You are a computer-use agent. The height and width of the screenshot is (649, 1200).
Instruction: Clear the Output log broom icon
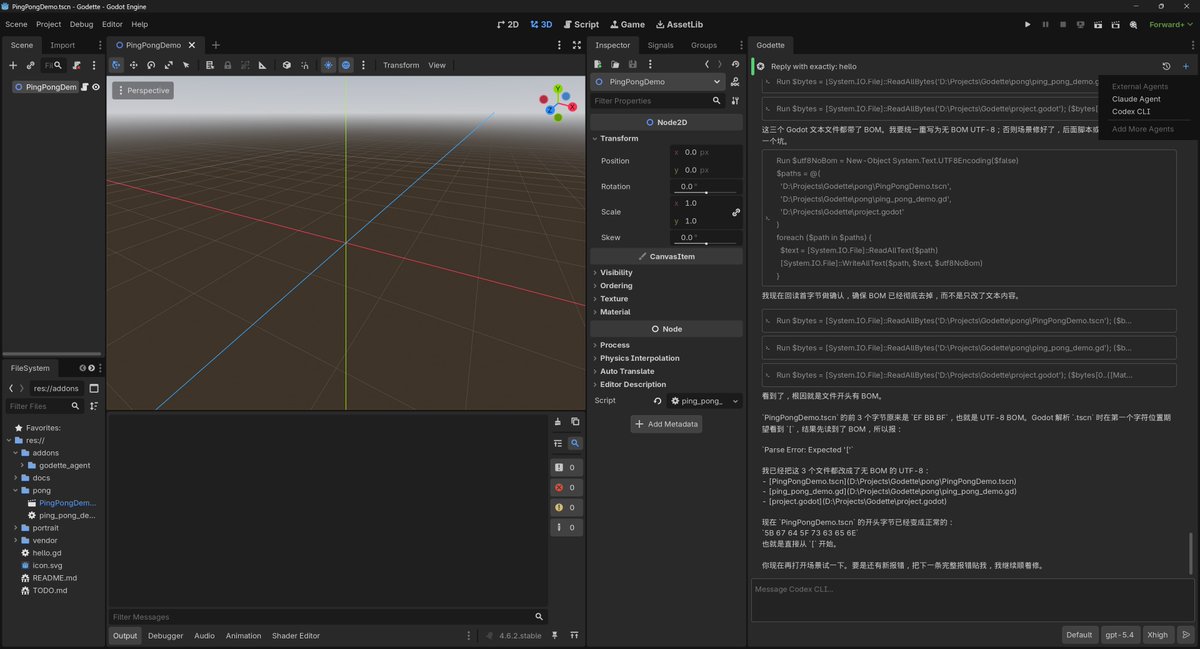coord(557,421)
